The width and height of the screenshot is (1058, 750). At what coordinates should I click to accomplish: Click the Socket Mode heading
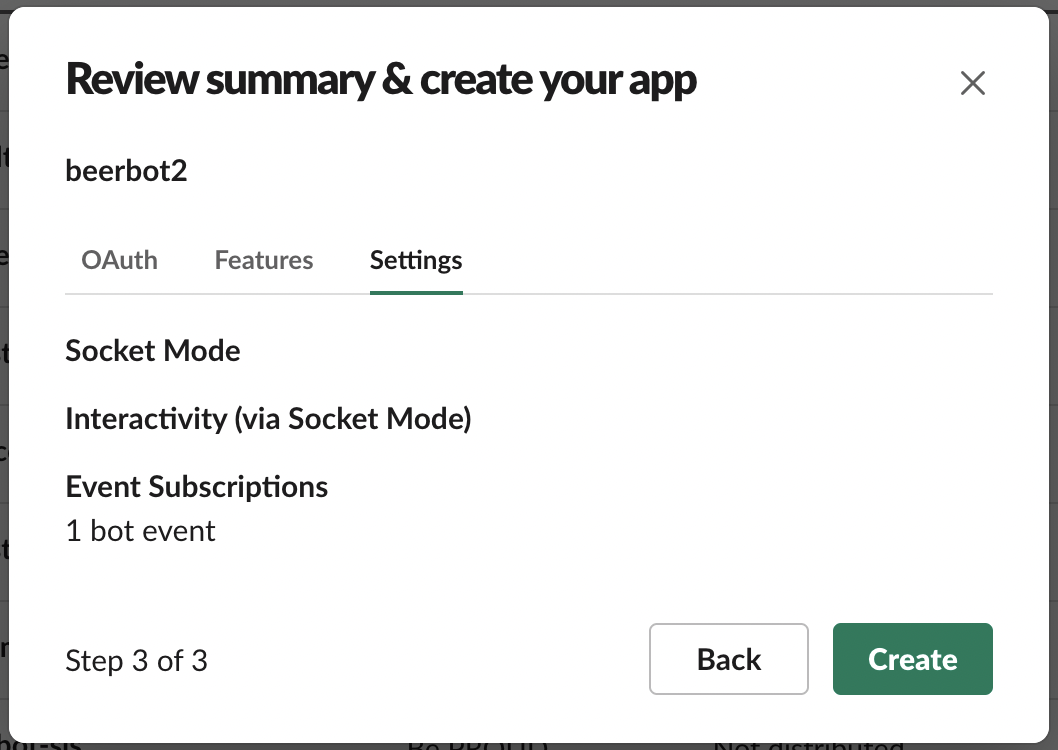click(x=153, y=351)
